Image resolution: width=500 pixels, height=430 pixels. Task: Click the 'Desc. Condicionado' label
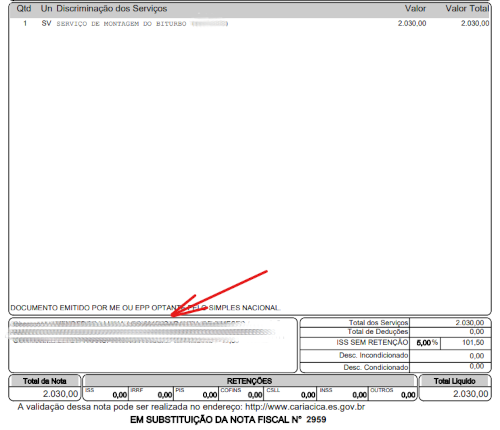(x=376, y=367)
